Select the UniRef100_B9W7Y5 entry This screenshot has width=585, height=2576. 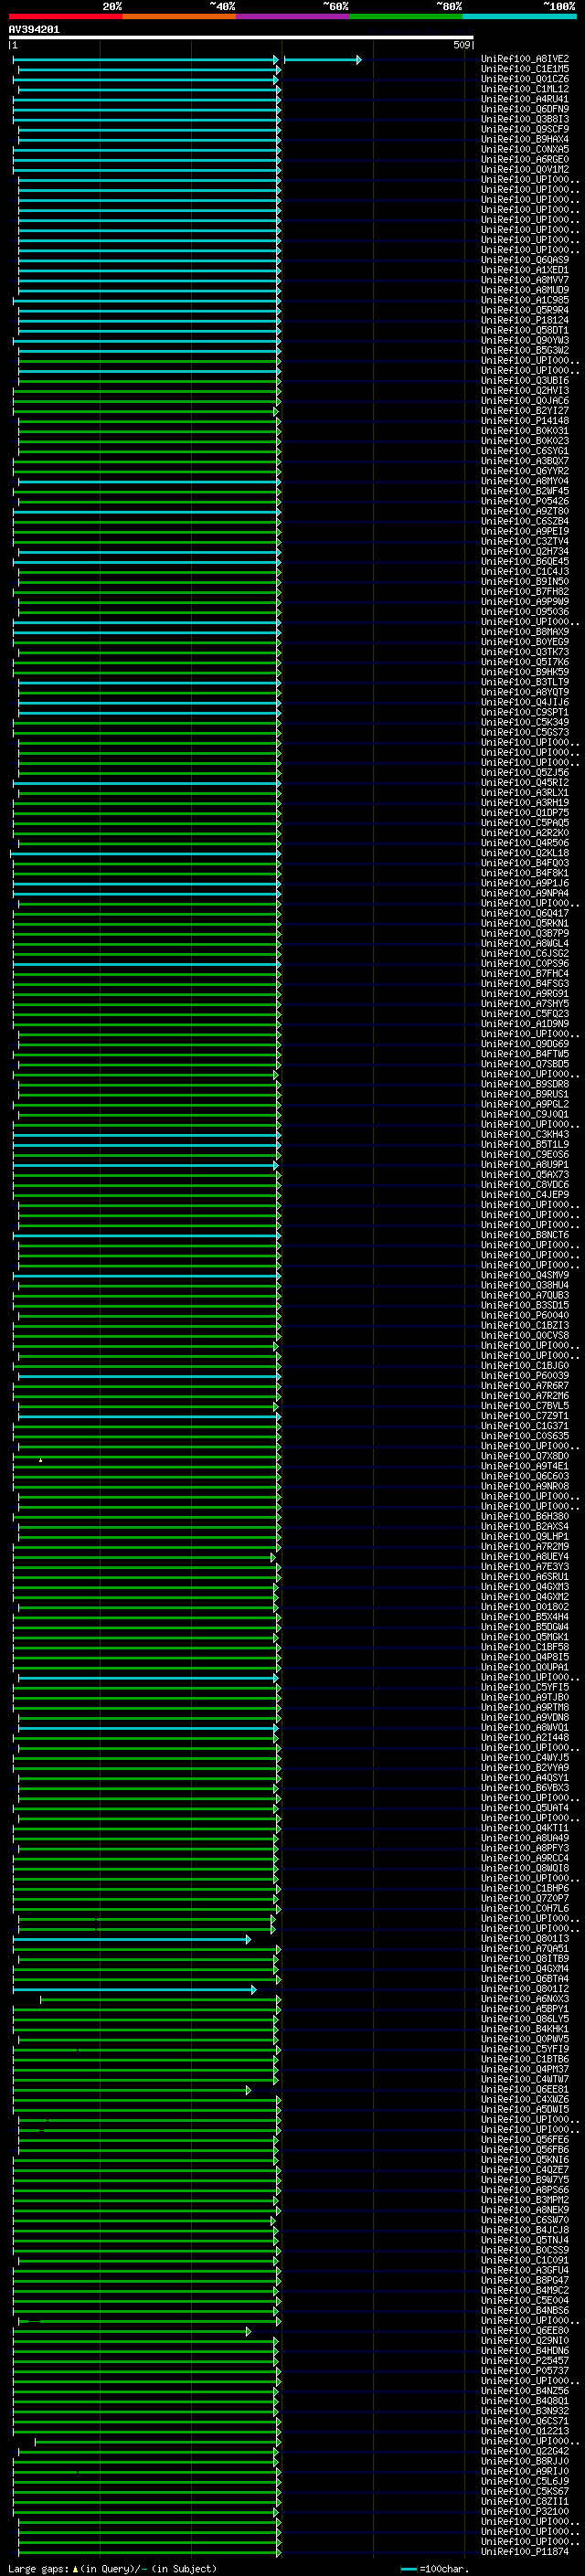[x=525, y=2179]
